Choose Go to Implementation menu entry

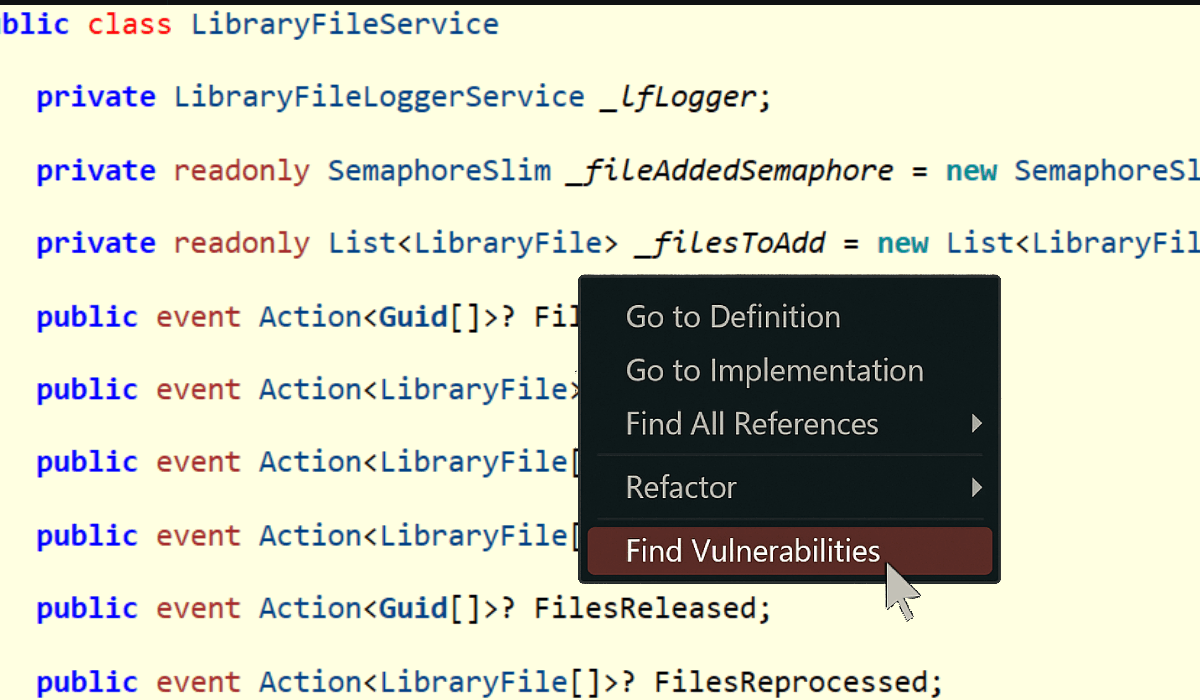(x=774, y=371)
